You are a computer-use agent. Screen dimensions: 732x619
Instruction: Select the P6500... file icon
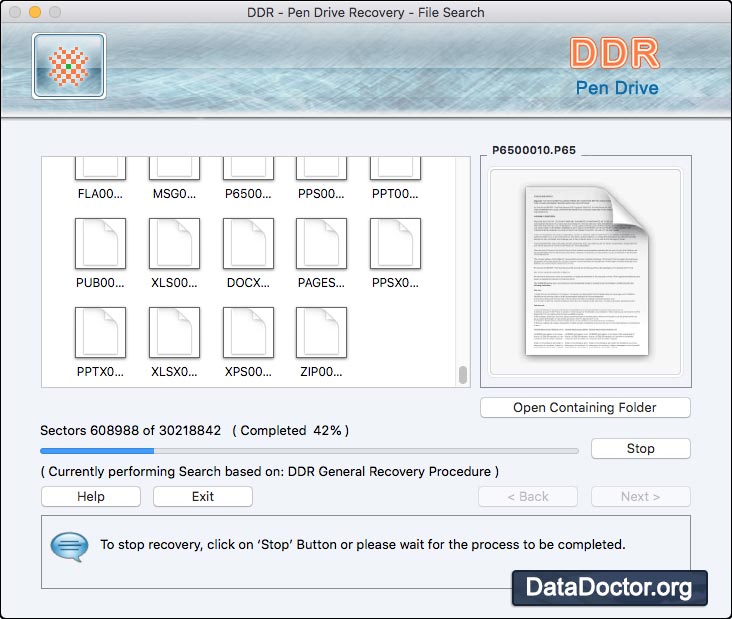[248, 169]
